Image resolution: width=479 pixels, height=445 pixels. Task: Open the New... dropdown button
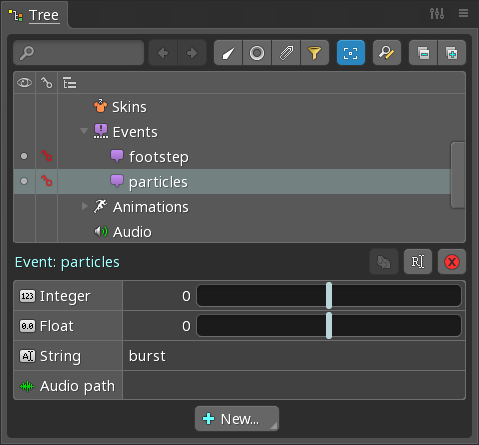[x=237, y=419]
